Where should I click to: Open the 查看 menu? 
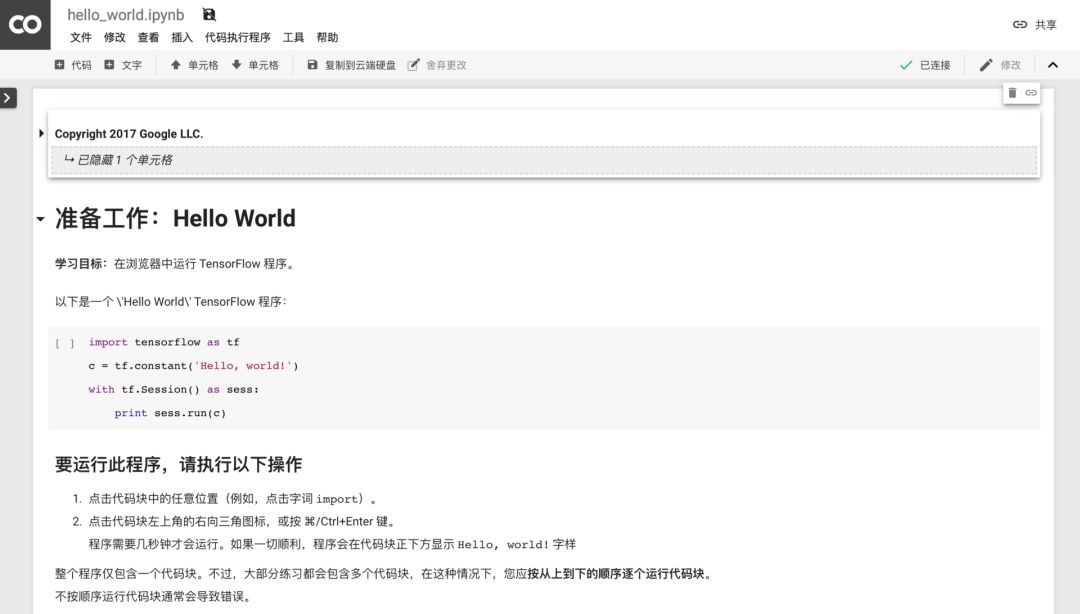(148, 37)
